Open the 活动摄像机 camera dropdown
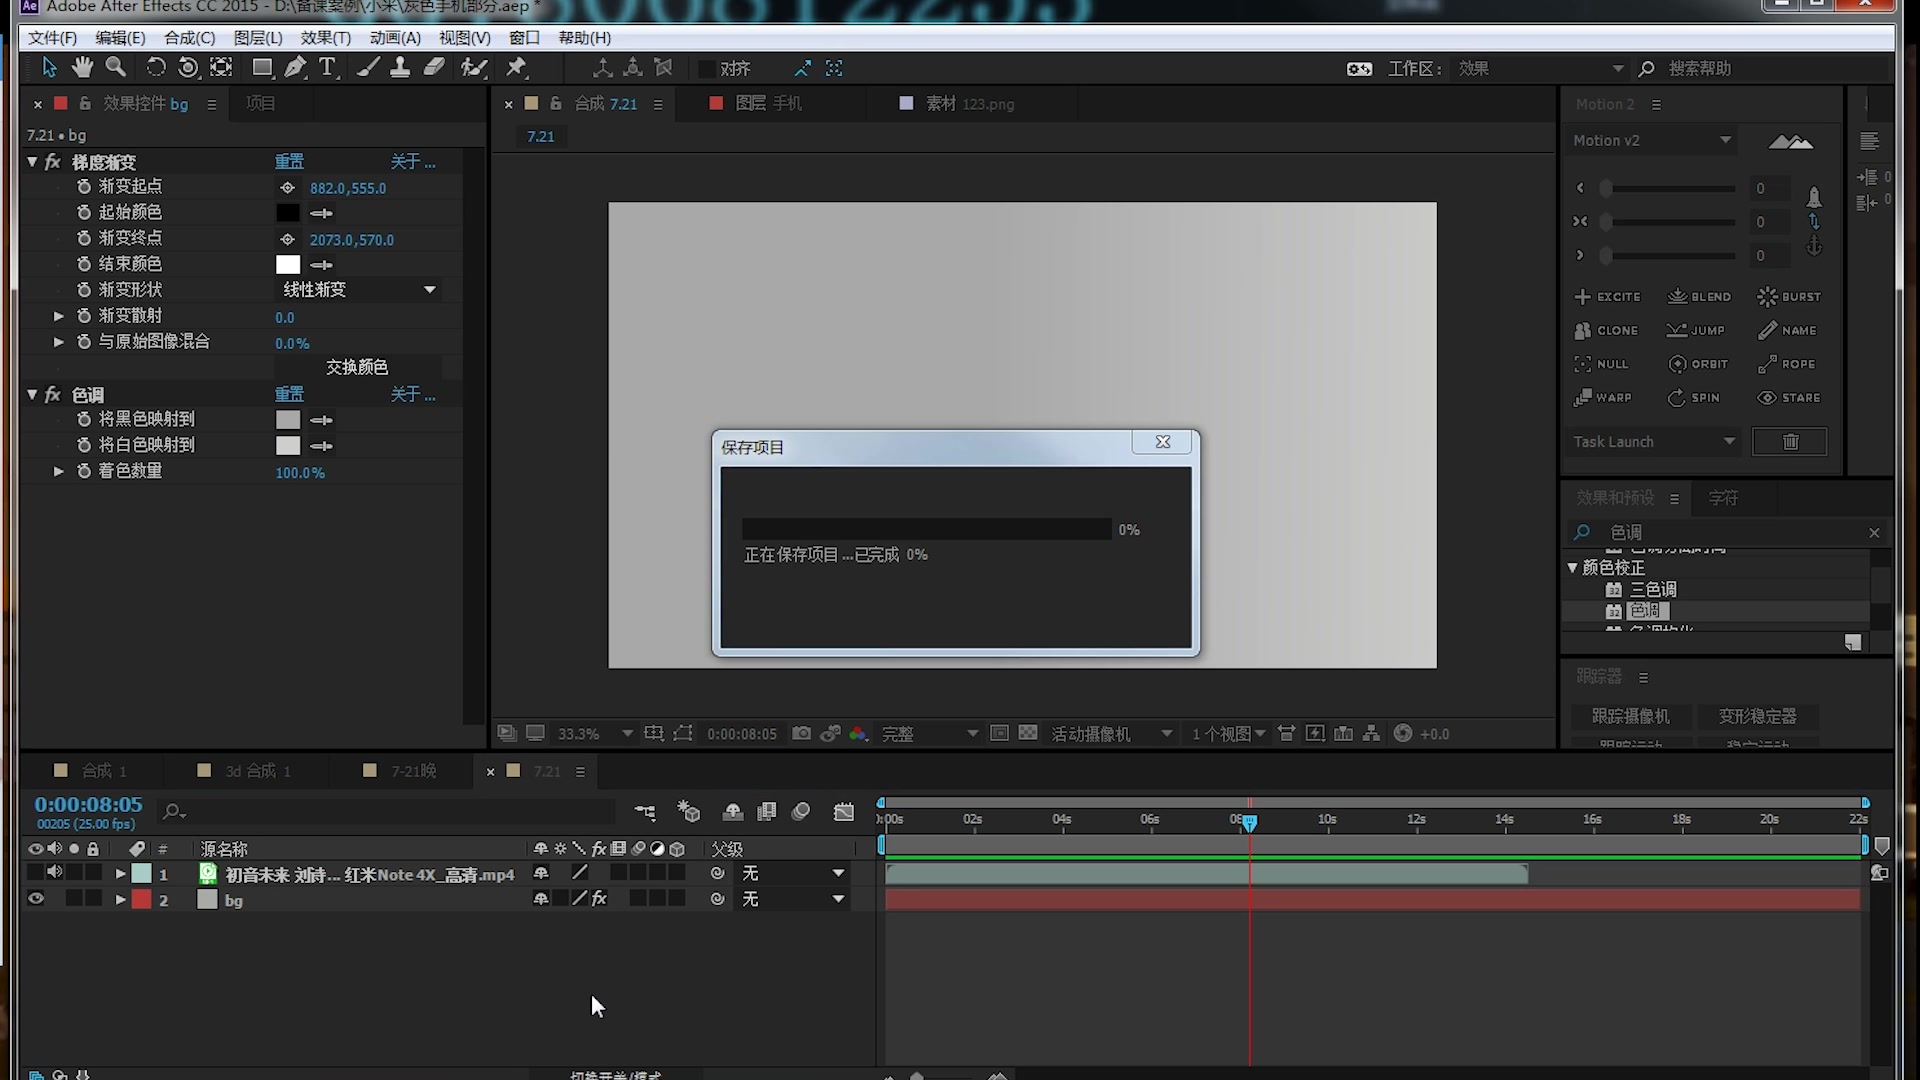The image size is (1920, 1080). (1111, 734)
